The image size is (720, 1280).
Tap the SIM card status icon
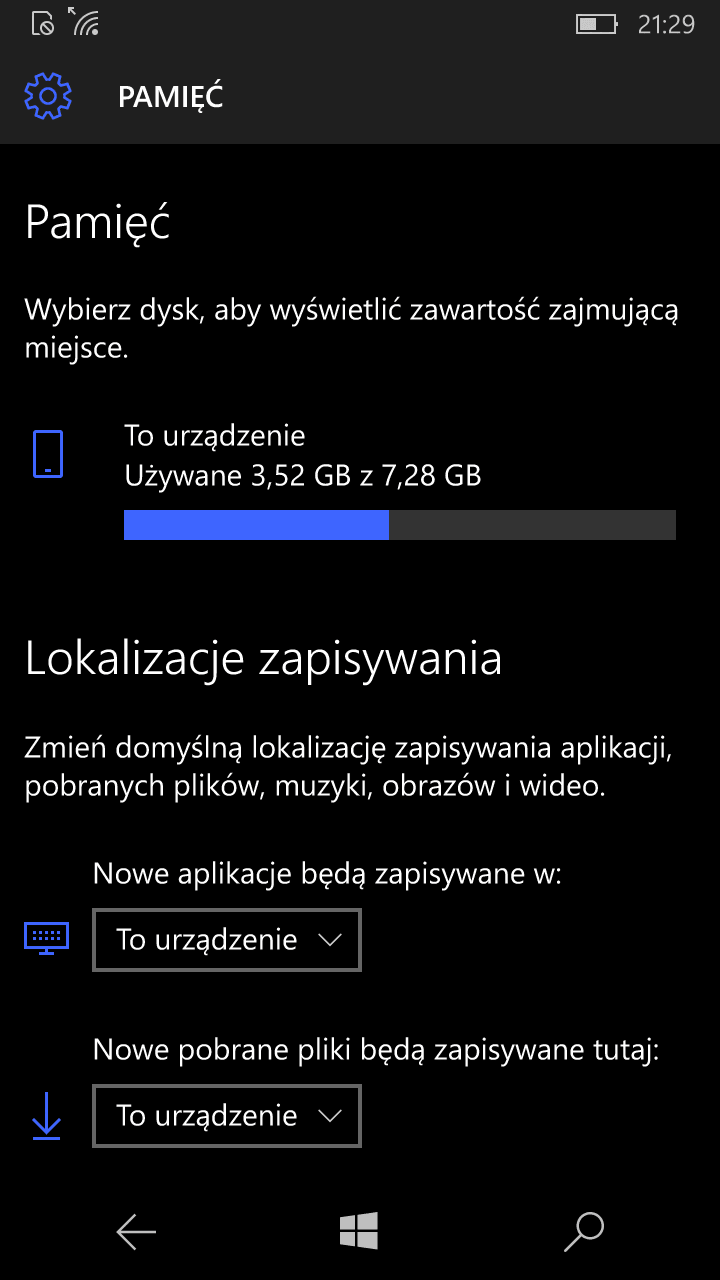tap(43, 23)
